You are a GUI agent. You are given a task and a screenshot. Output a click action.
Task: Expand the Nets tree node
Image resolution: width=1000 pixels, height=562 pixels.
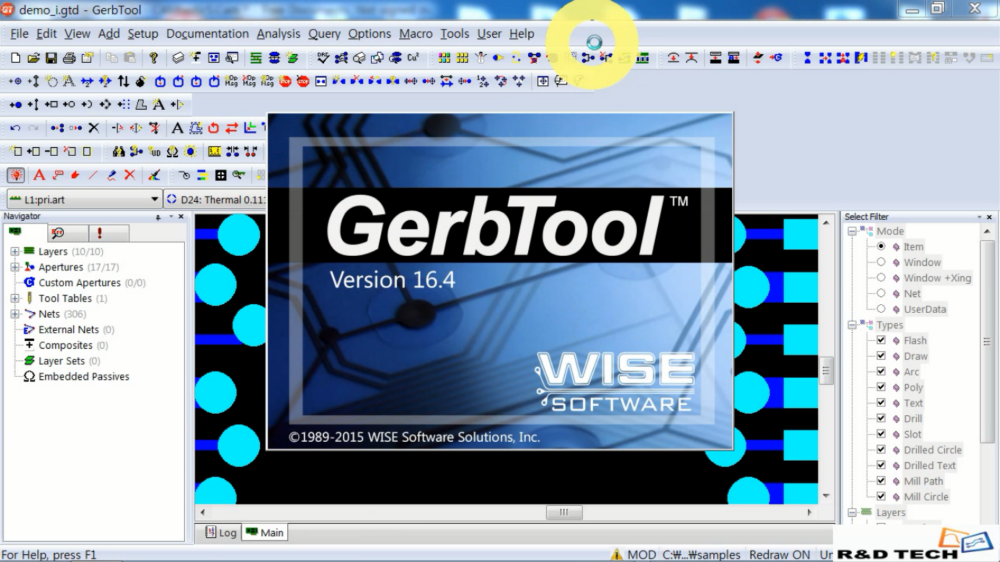[x=15, y=314]
